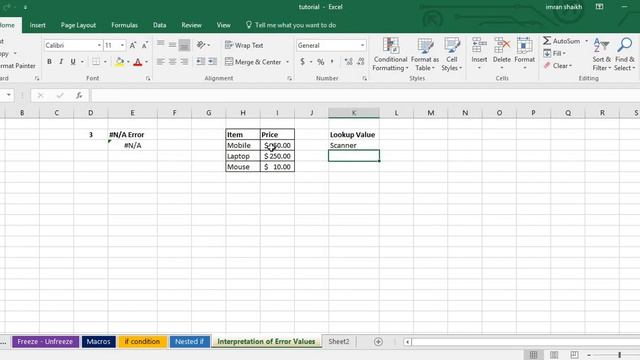The width and height of the screenshot is (640, 360).
Task: Open Cell Styles gallery
Action: point(451,54)
